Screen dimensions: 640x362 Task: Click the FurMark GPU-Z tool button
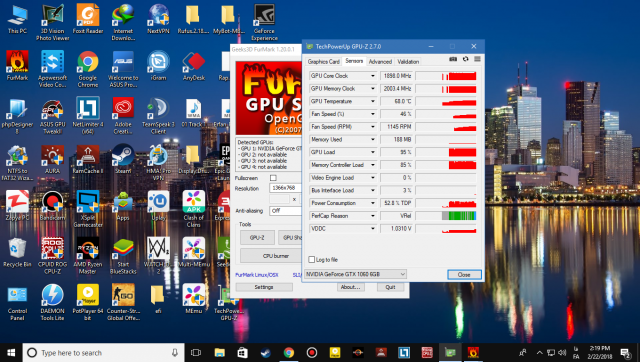click(257, 238)
